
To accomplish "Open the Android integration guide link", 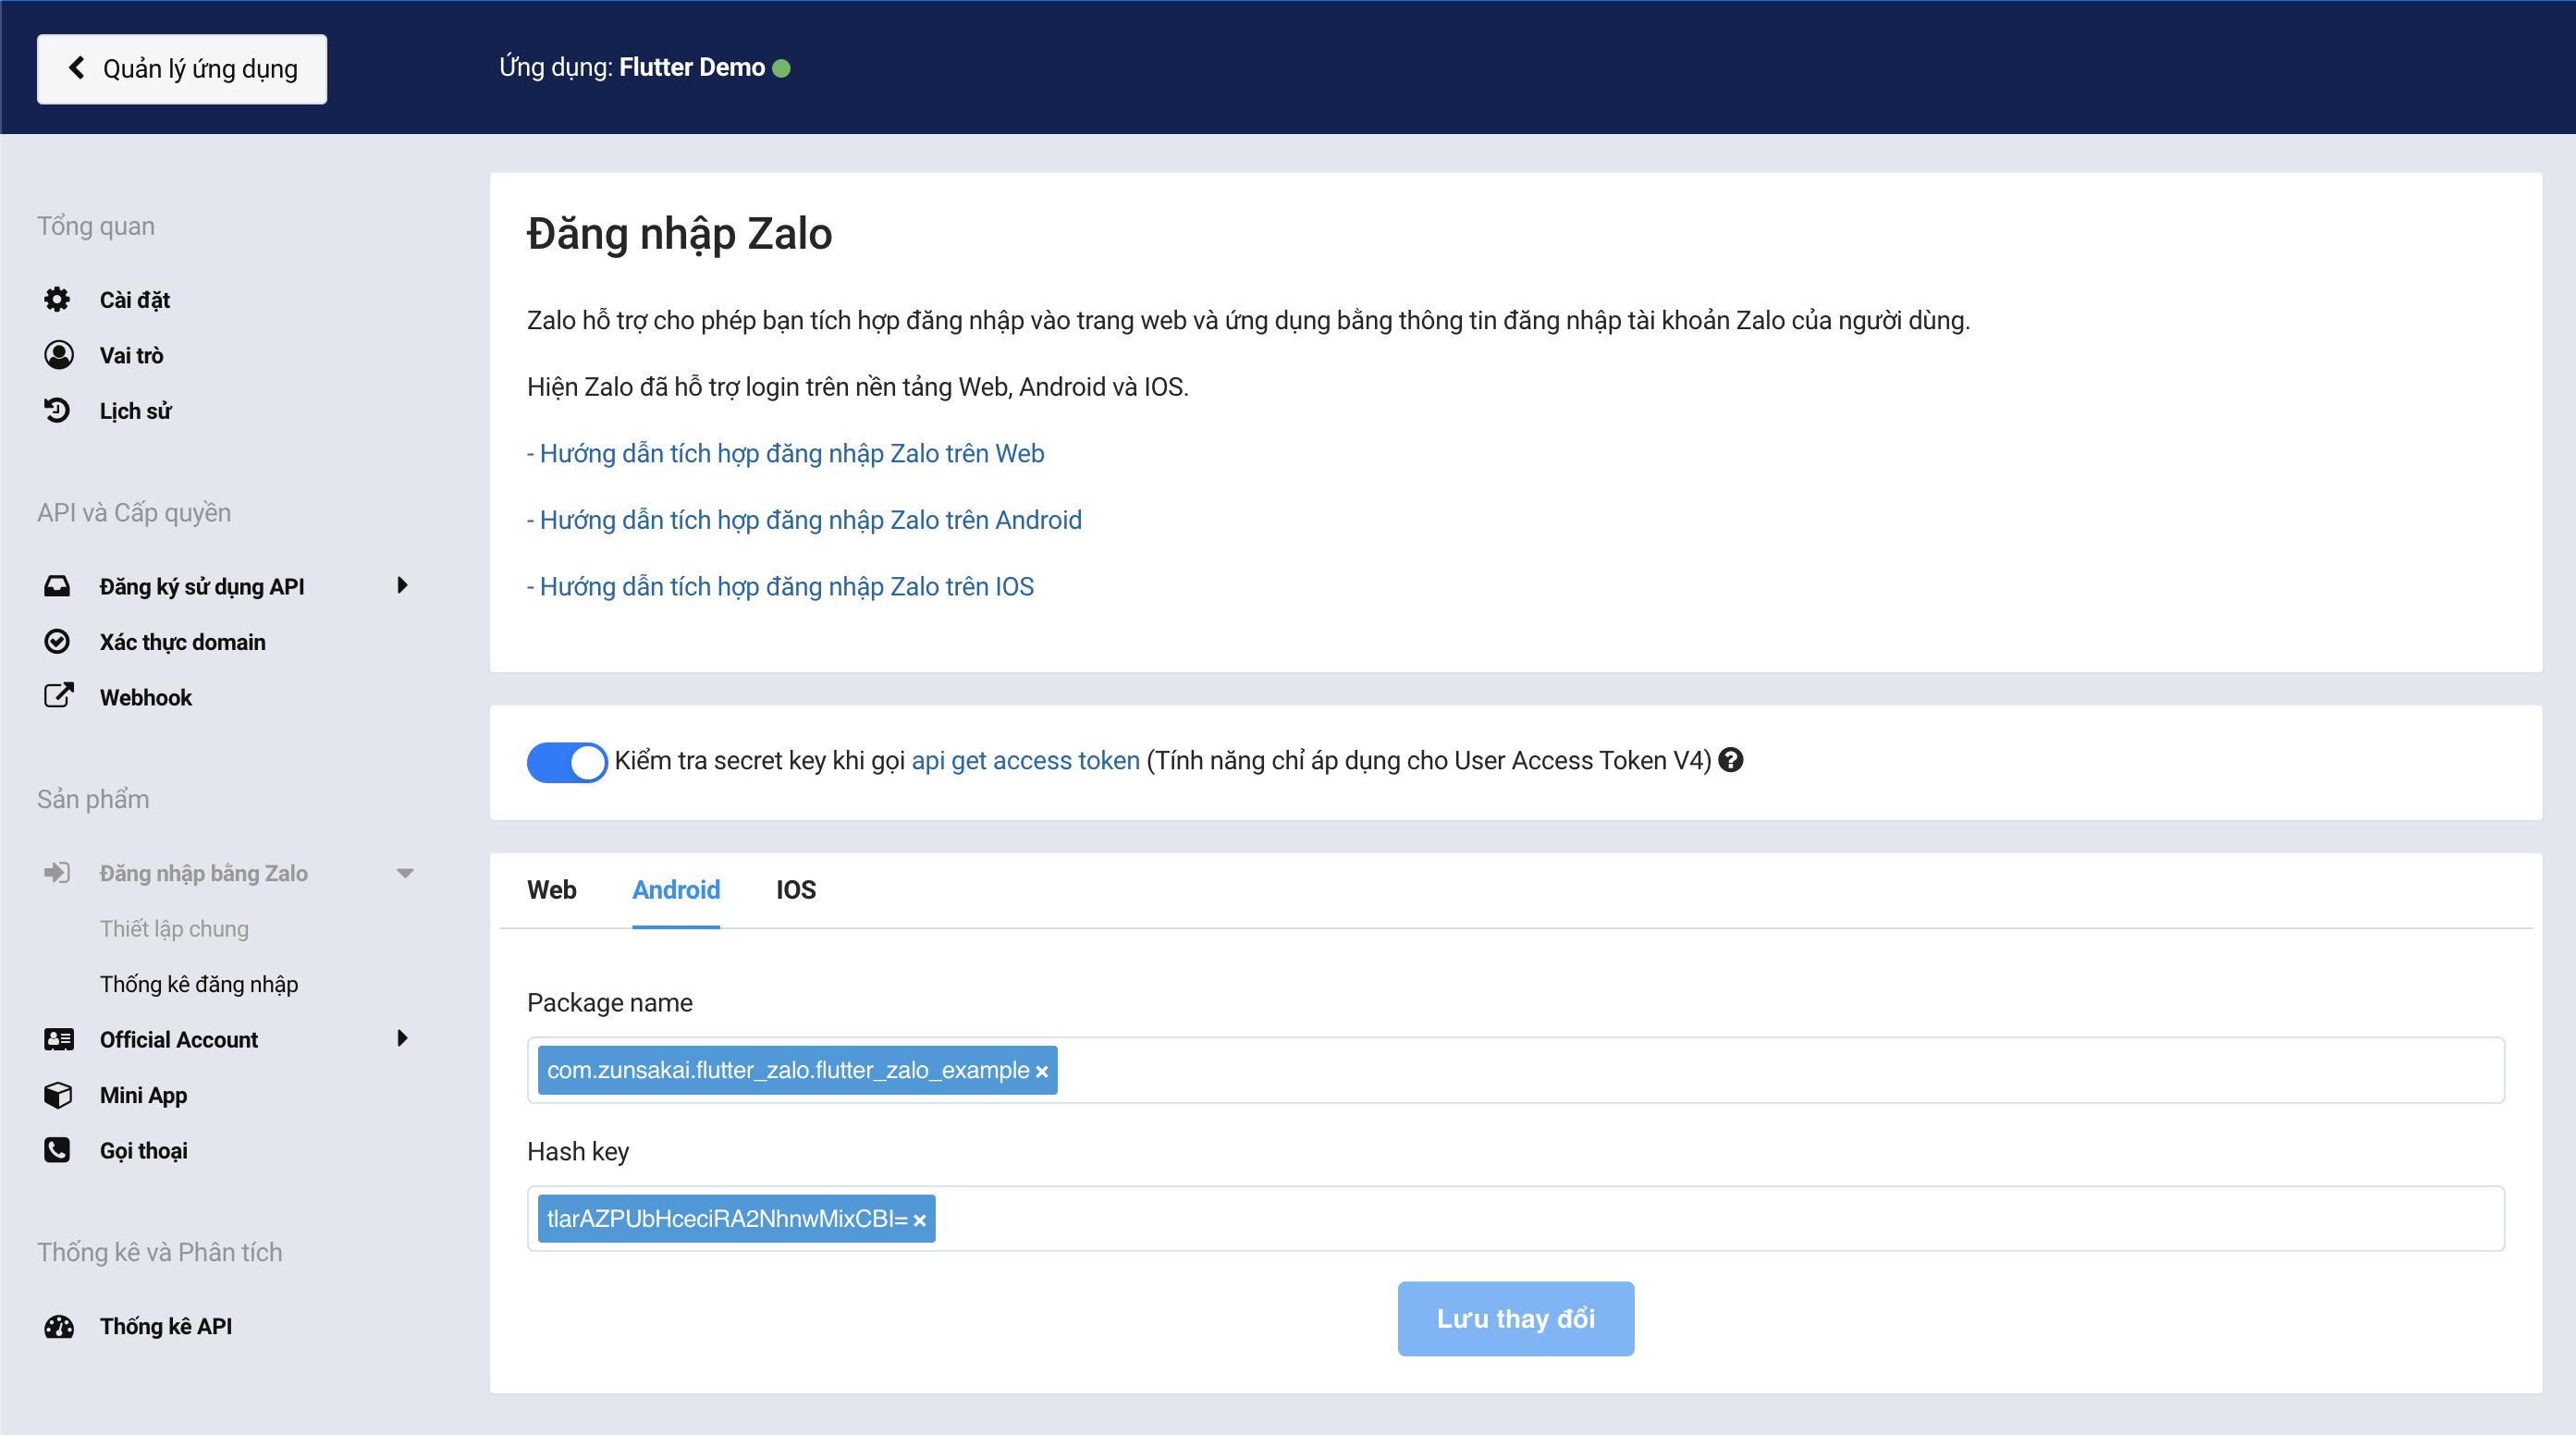I will (x=810, y=520).
